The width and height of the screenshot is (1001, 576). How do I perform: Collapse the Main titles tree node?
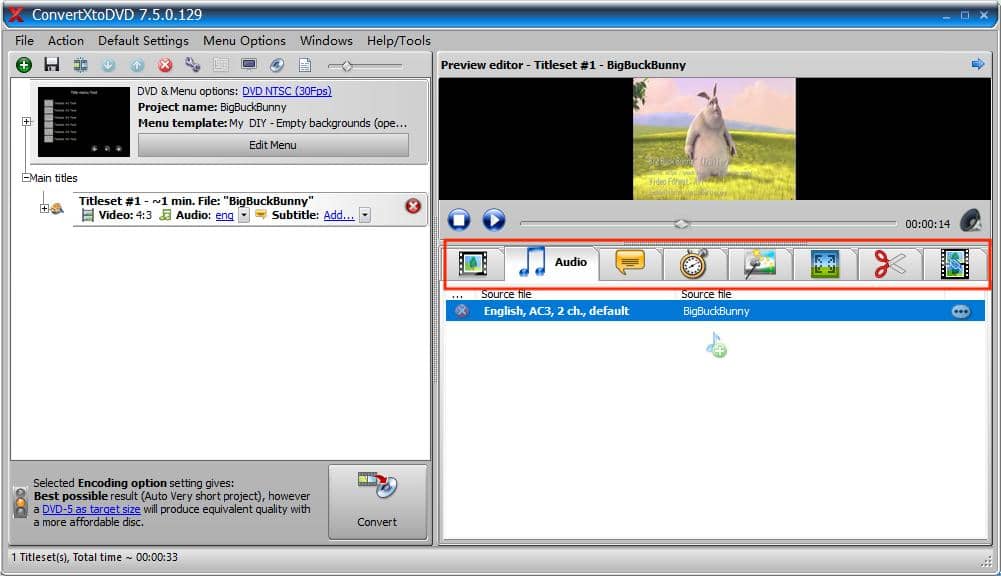coord(26,178)
